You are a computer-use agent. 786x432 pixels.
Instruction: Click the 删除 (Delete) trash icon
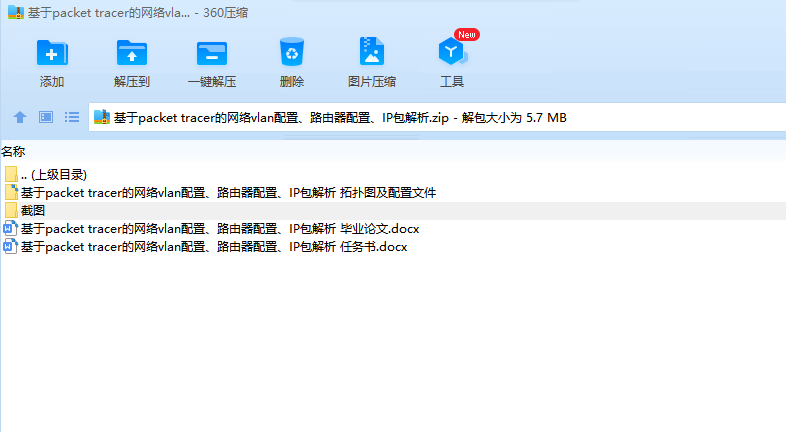click(292, 52)
